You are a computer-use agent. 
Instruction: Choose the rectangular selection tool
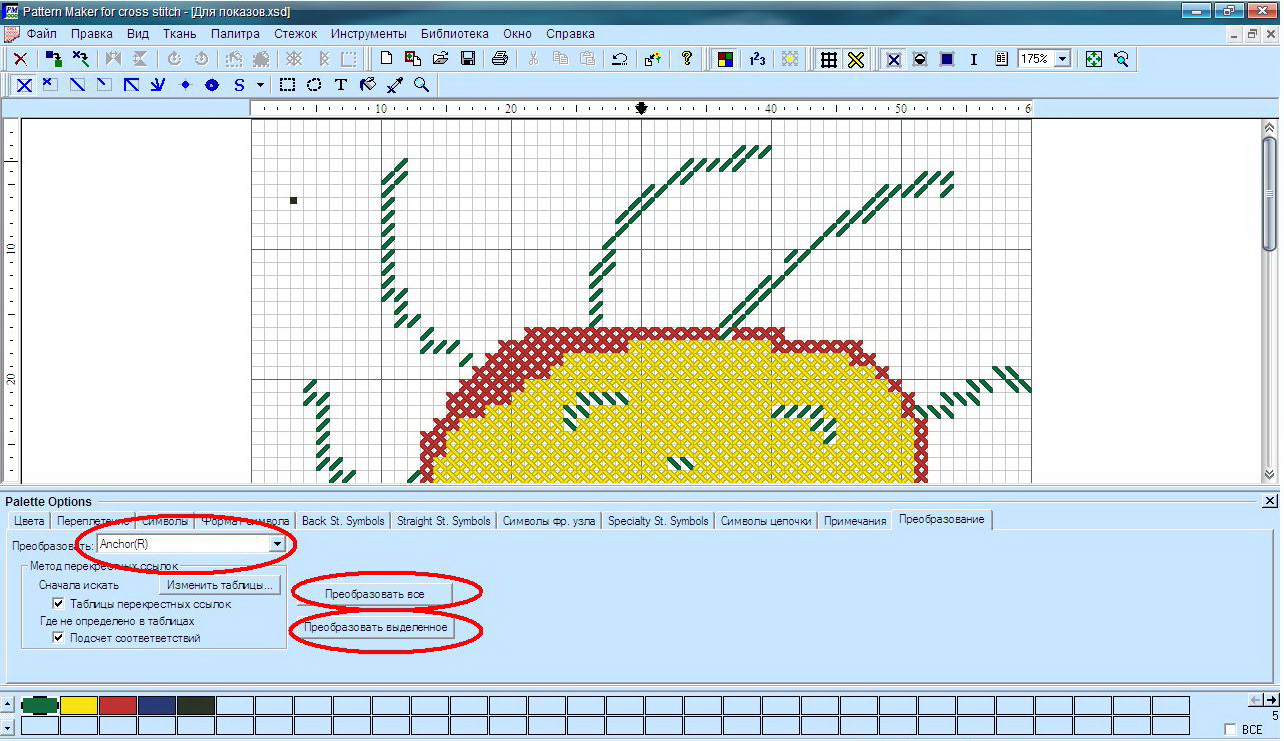tap(287, 85)
